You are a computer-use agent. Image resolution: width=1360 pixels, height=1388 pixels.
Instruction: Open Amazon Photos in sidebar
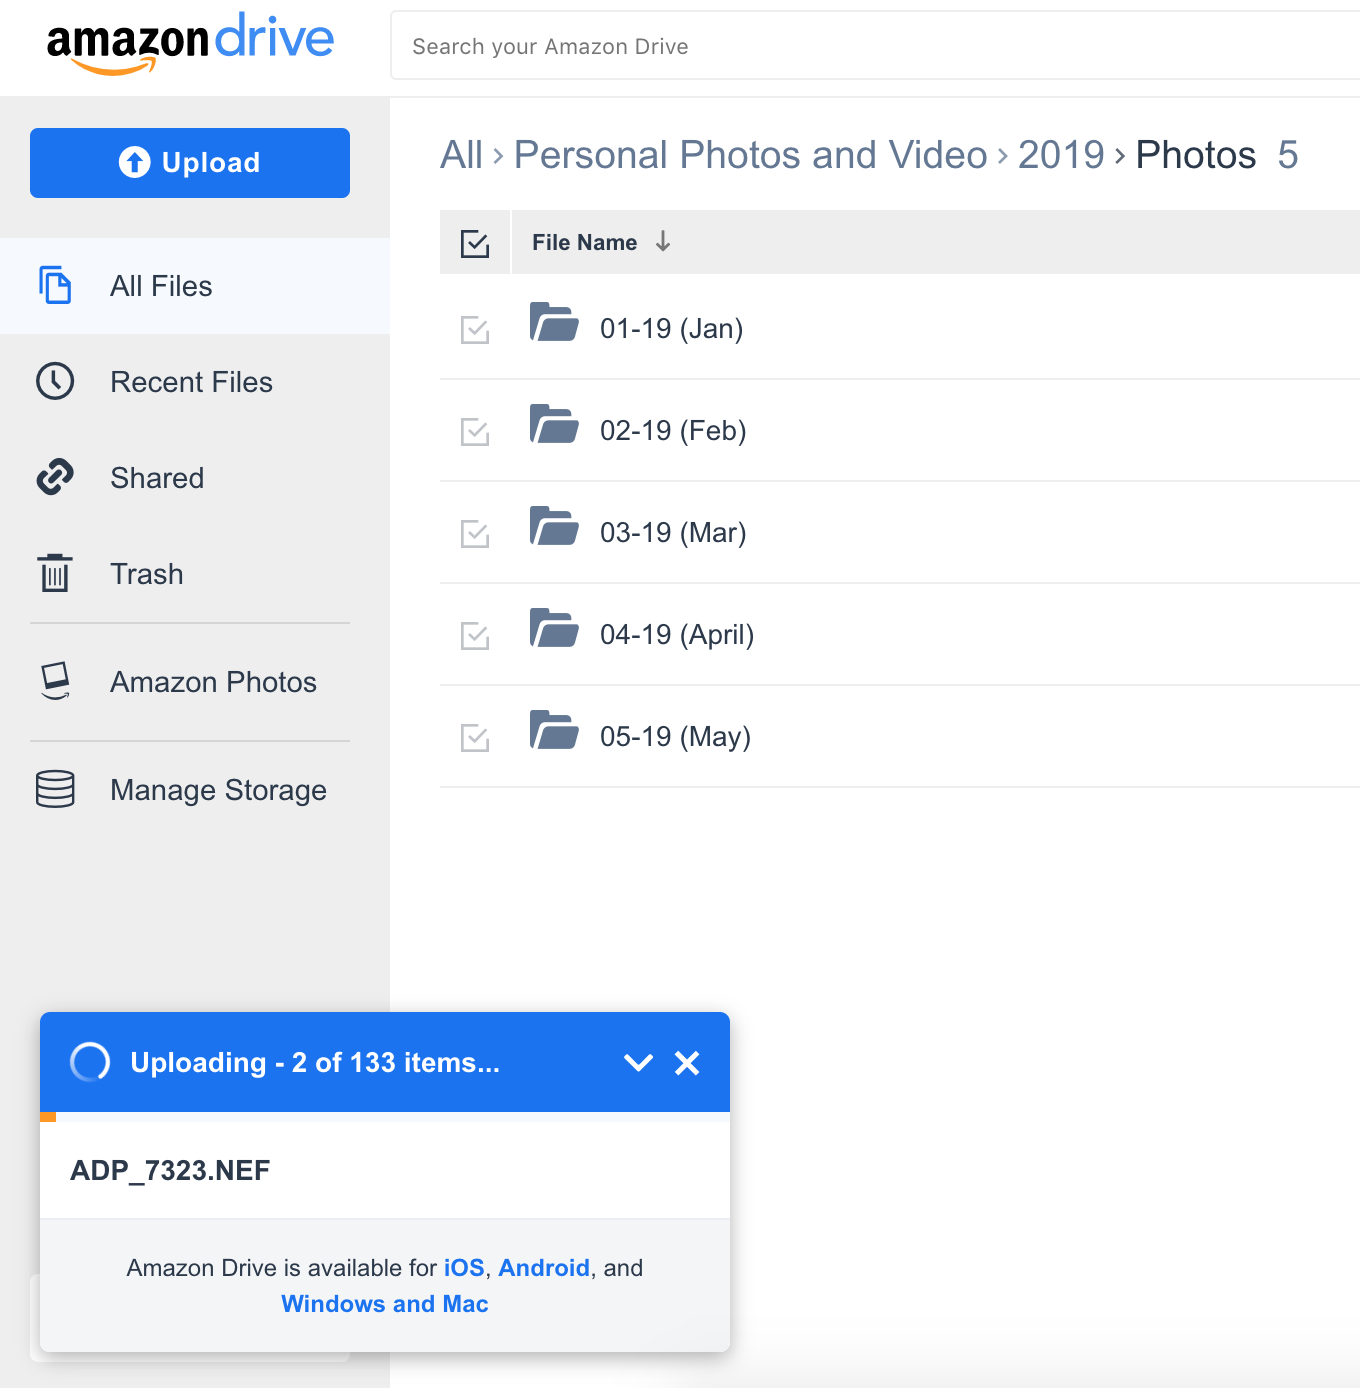tap(195, 682)
